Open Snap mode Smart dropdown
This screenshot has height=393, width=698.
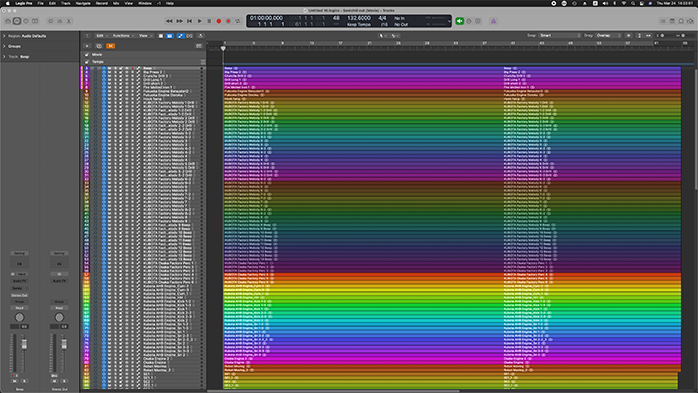pyautogui.click(x=560, y=36)
